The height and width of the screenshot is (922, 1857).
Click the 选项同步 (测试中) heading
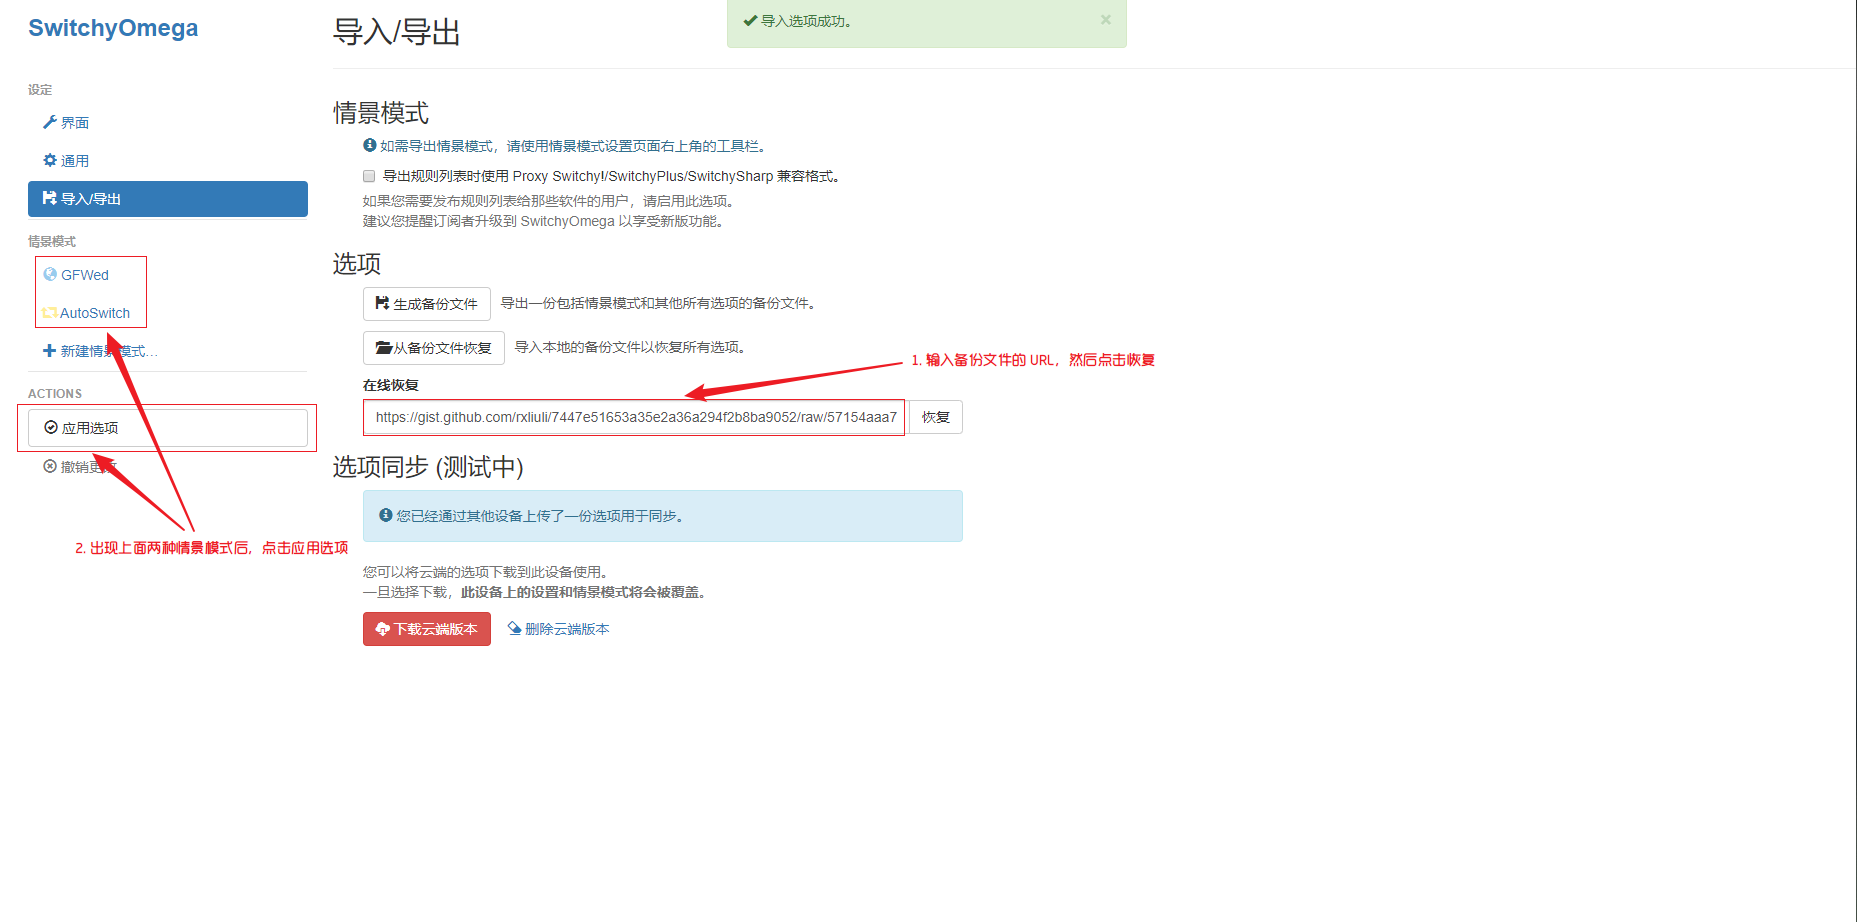[428, 467]
